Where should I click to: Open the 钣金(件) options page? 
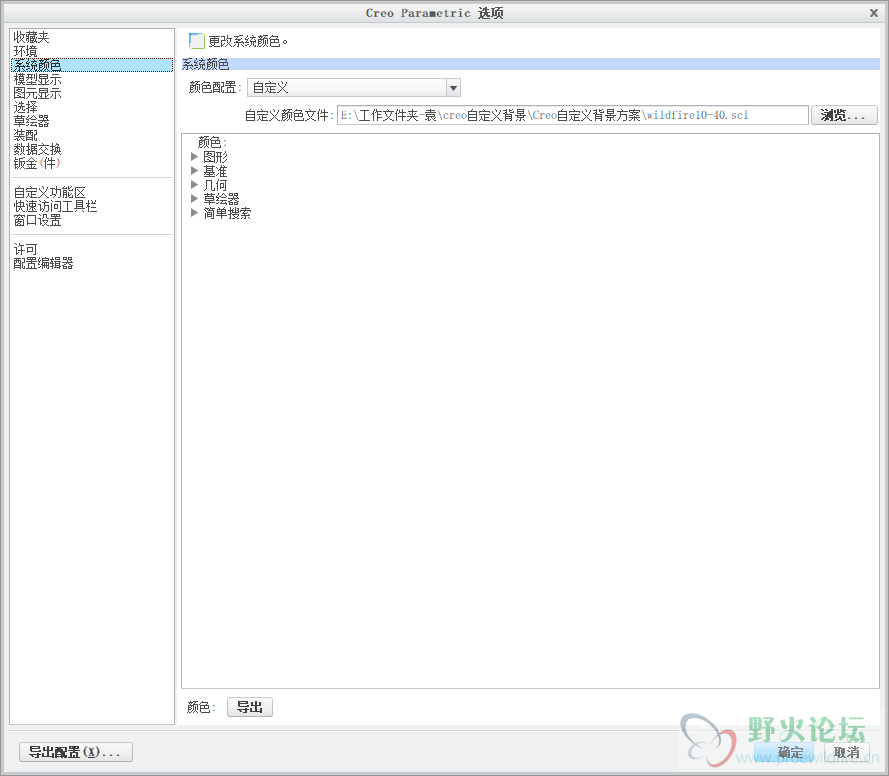36,163
